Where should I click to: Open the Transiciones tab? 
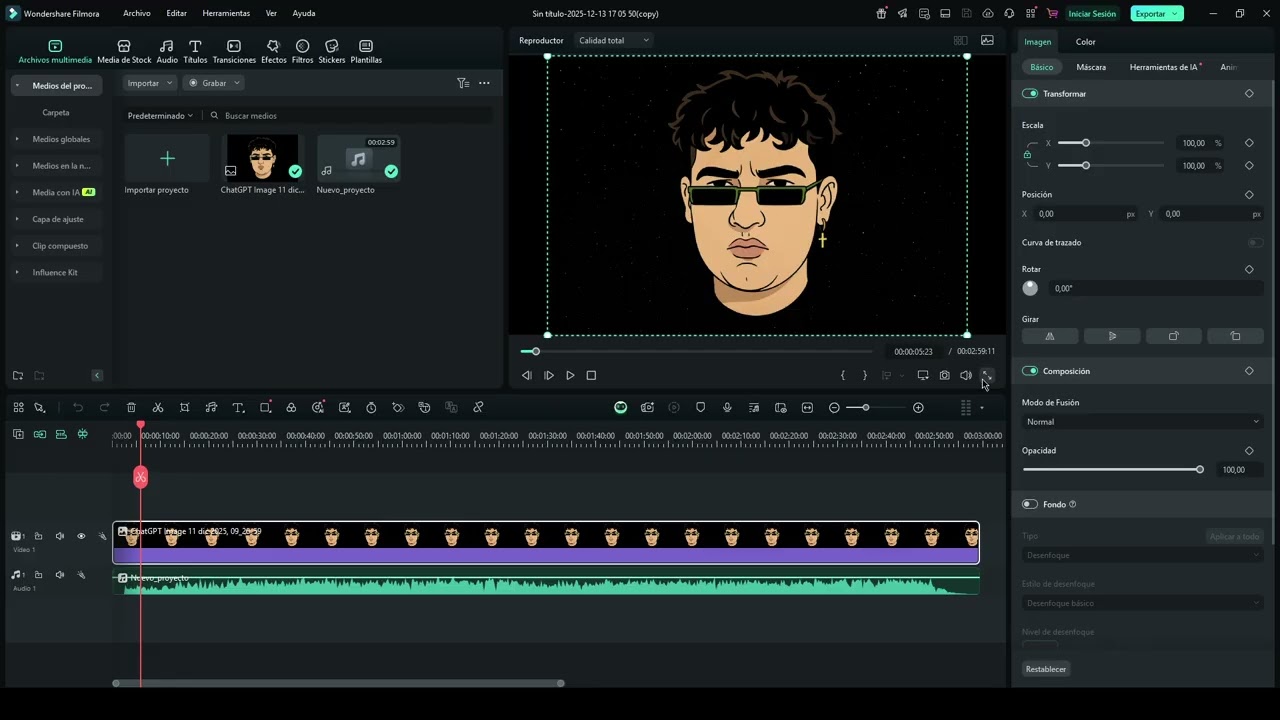click(234, 51)
